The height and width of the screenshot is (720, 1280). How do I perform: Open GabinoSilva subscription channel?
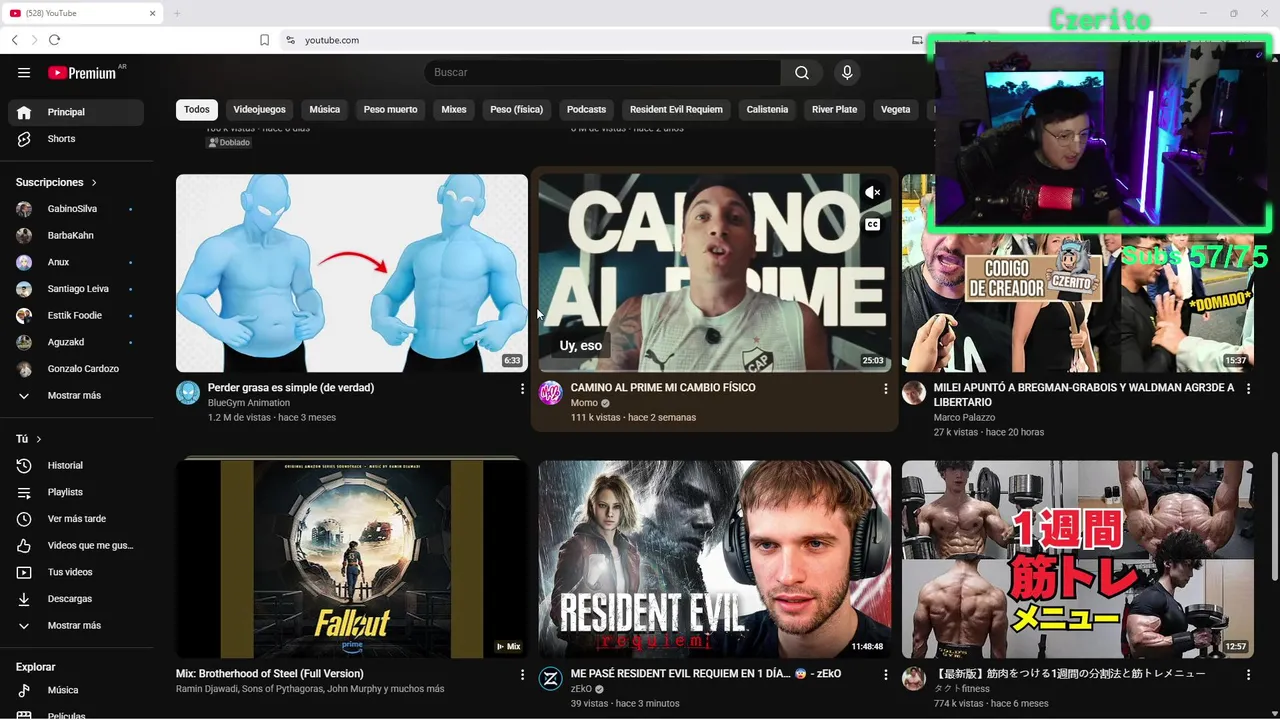coord(76,209)
